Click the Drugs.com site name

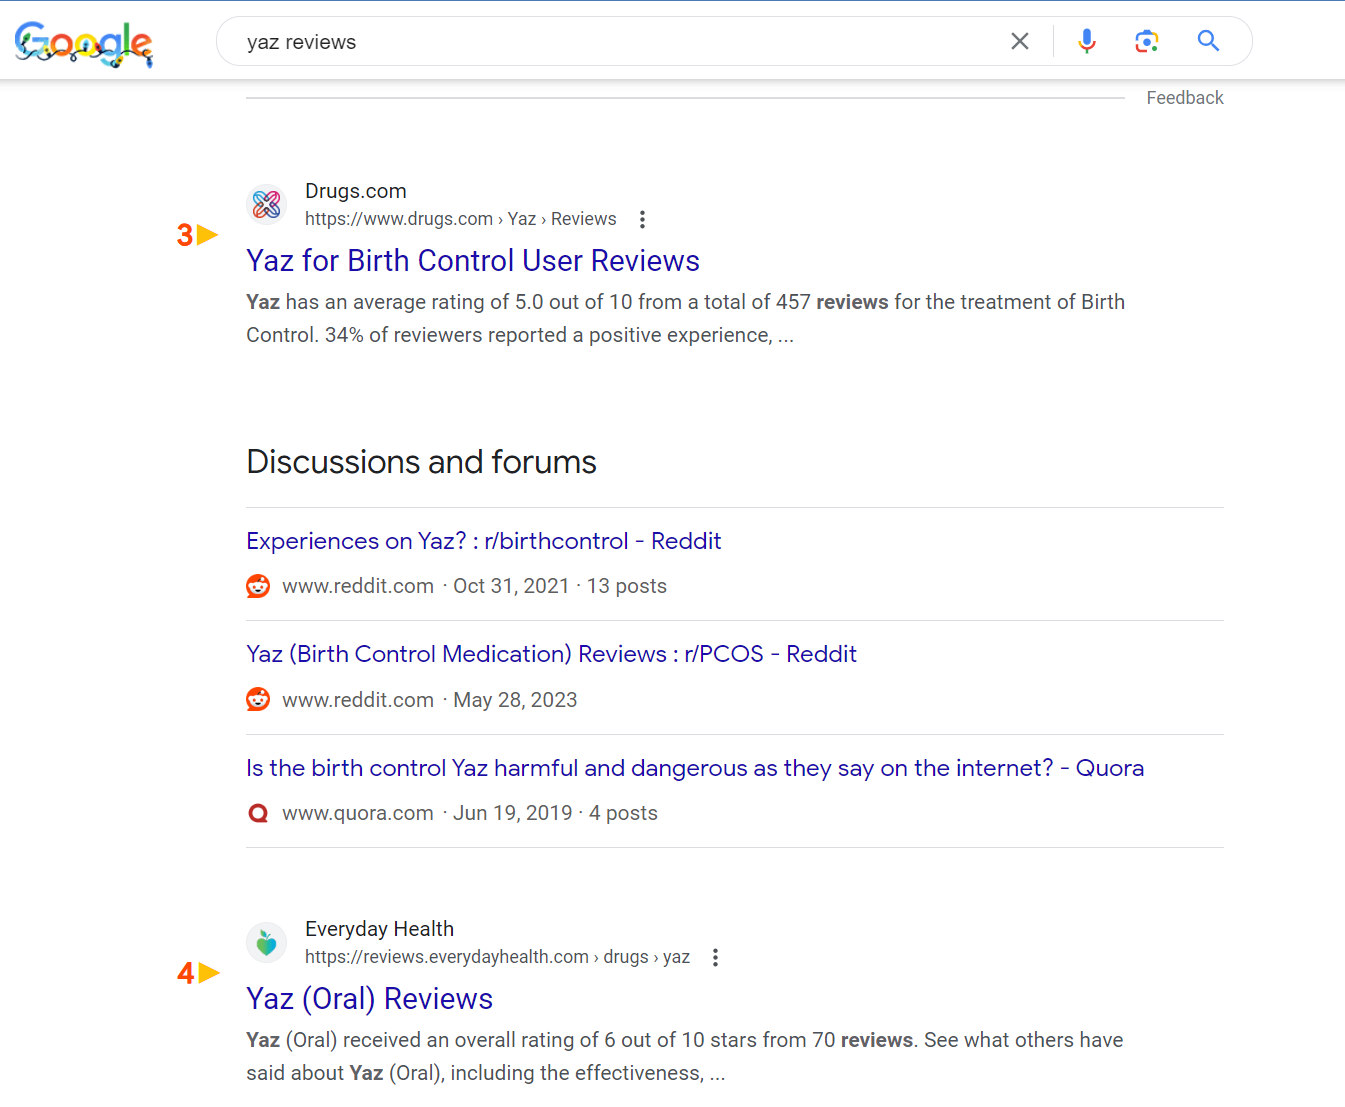click(356, 191)
